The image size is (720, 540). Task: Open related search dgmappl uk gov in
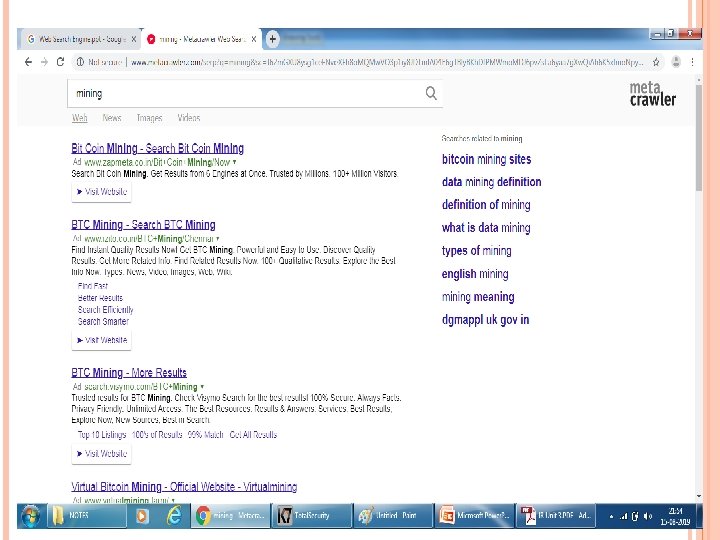(x=485, y=320)
